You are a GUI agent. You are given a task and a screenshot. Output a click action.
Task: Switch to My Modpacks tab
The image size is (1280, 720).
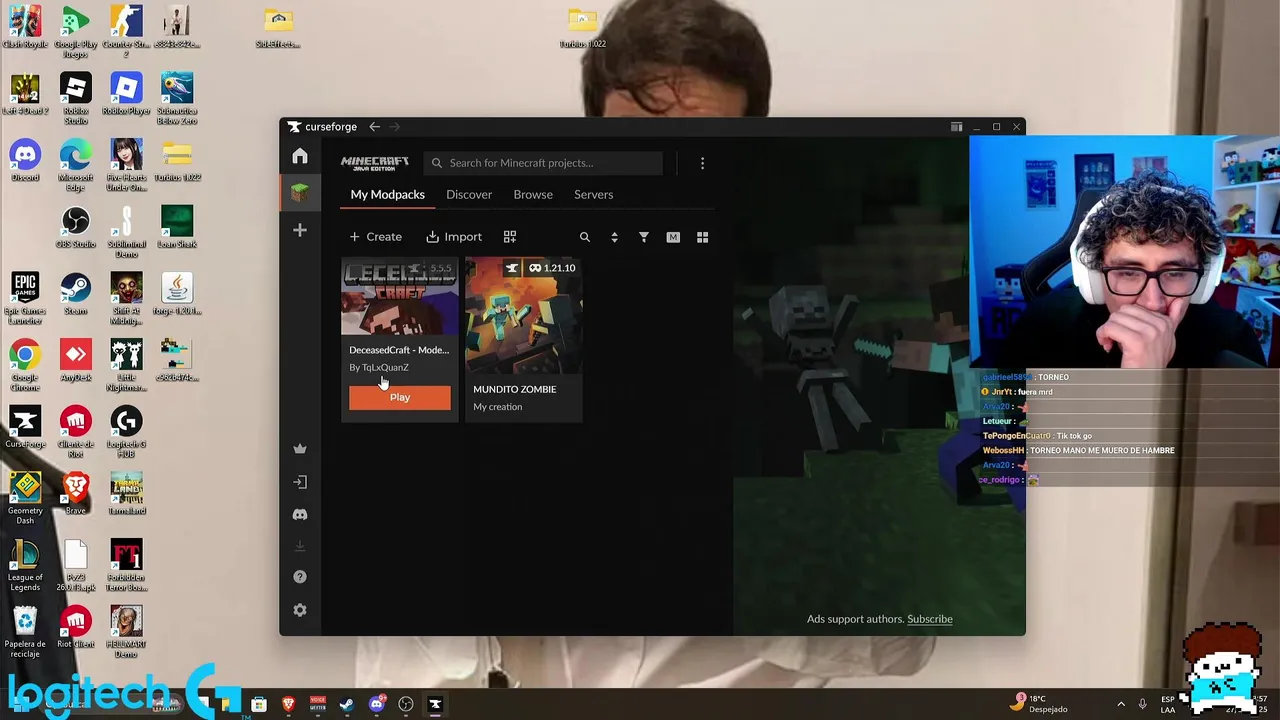coord(387,194)
